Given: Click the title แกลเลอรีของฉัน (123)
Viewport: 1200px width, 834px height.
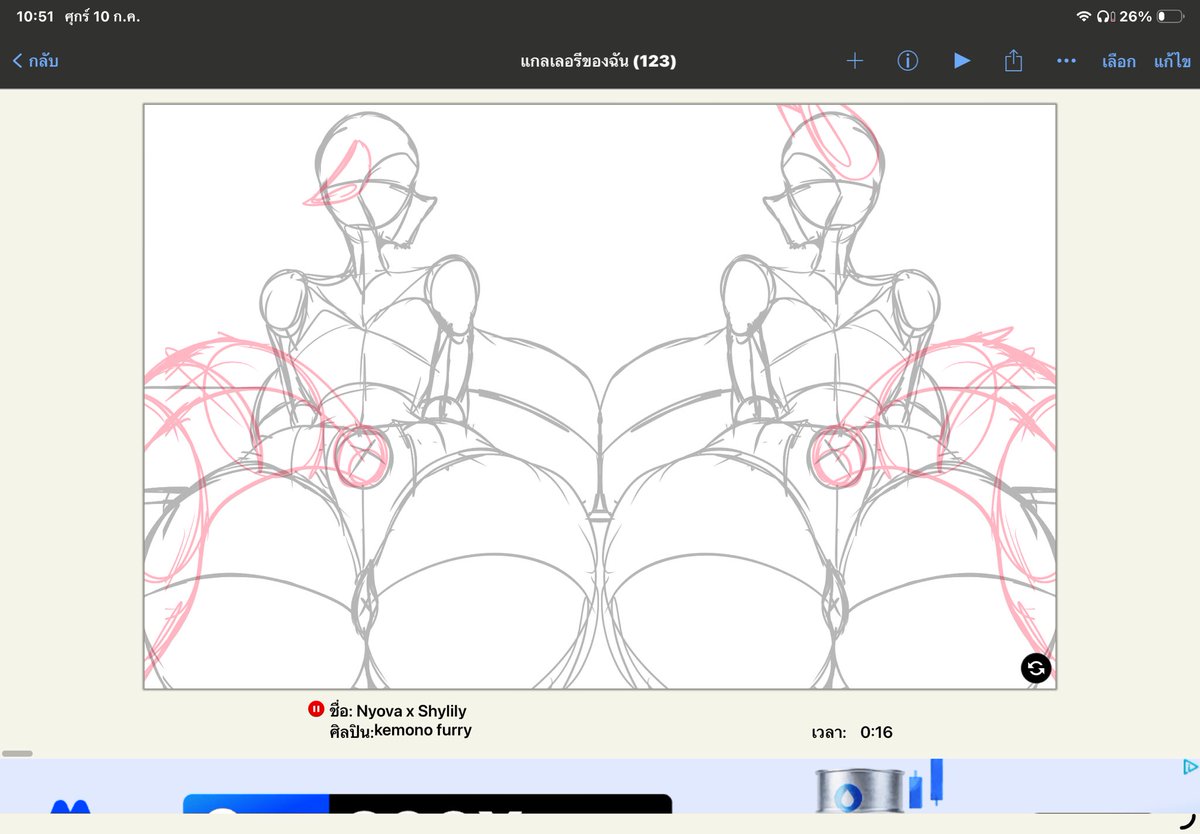Looking at the screenshot, I should pos(599,61).
